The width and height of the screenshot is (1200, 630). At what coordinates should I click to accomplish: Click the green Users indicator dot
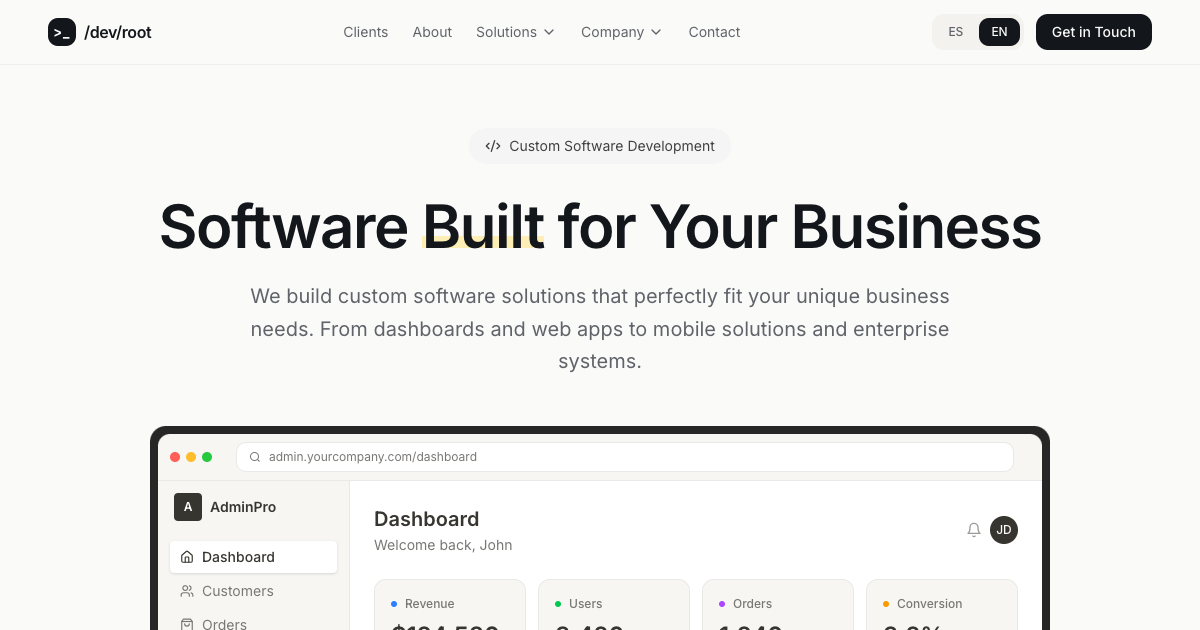pyautogui.click(x=558, y=604)
